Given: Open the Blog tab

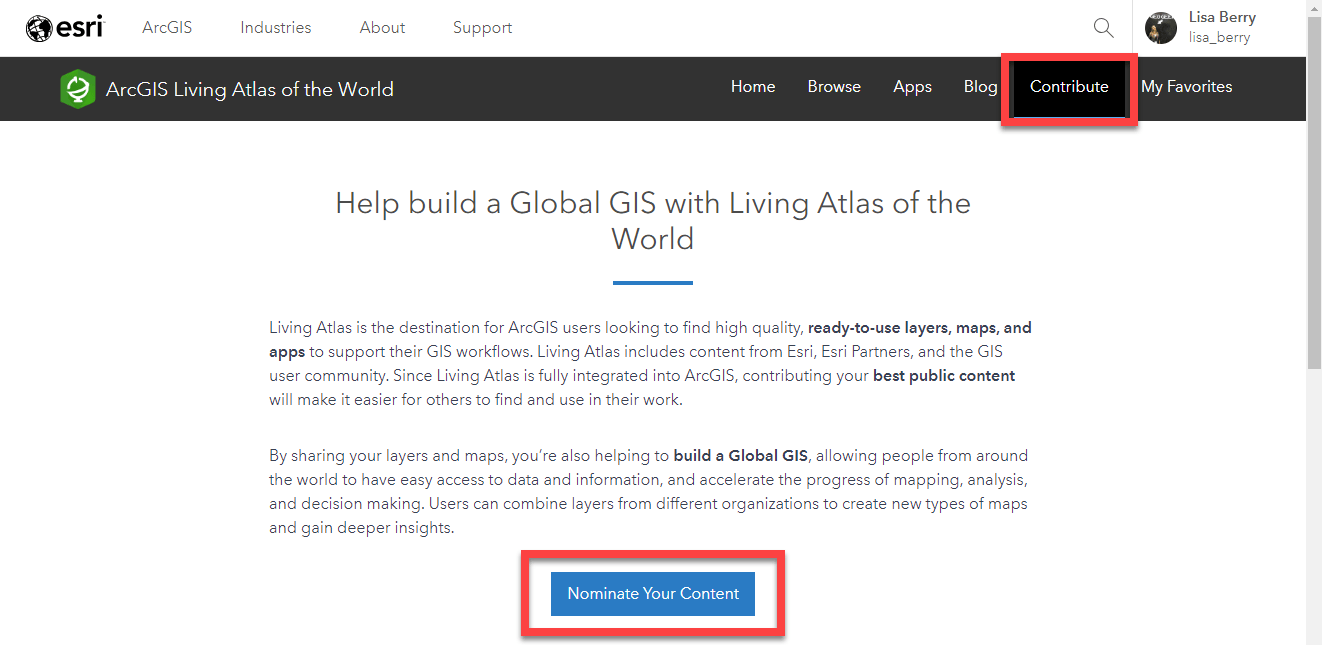Looking at the screenshot, I should click(980, 87).
